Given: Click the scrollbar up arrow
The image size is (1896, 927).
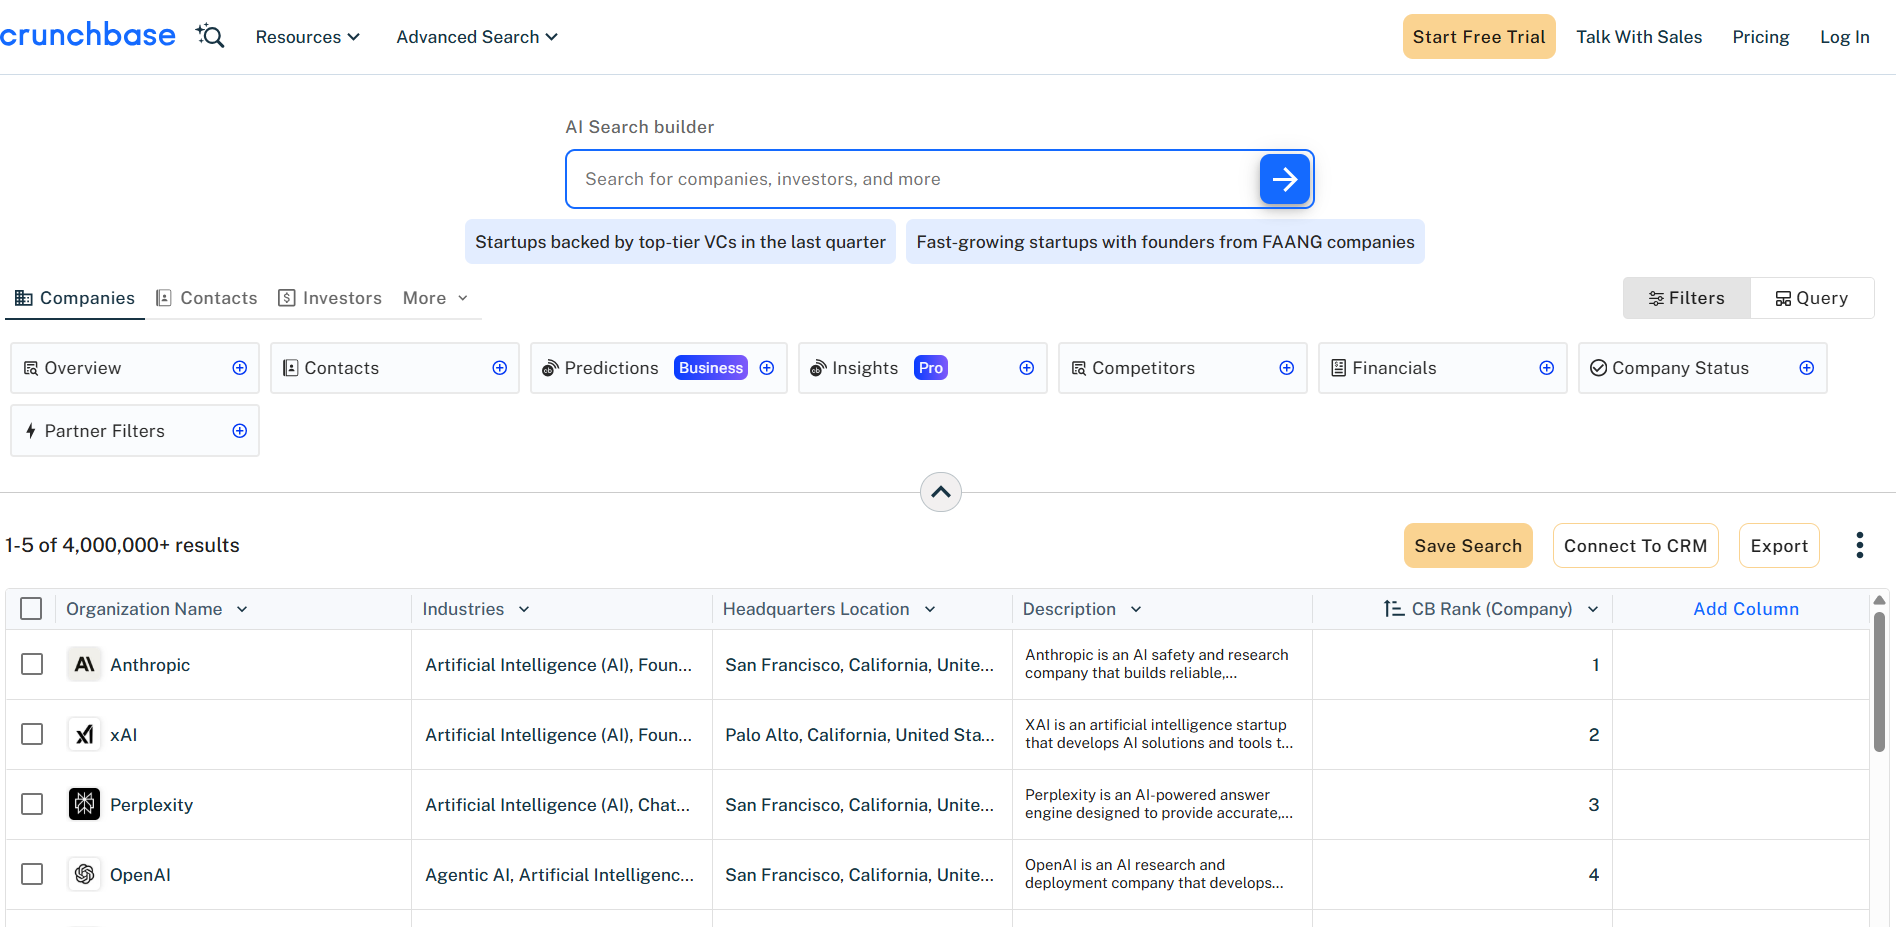Looking at the screenshot, I should pos(1880,600).
